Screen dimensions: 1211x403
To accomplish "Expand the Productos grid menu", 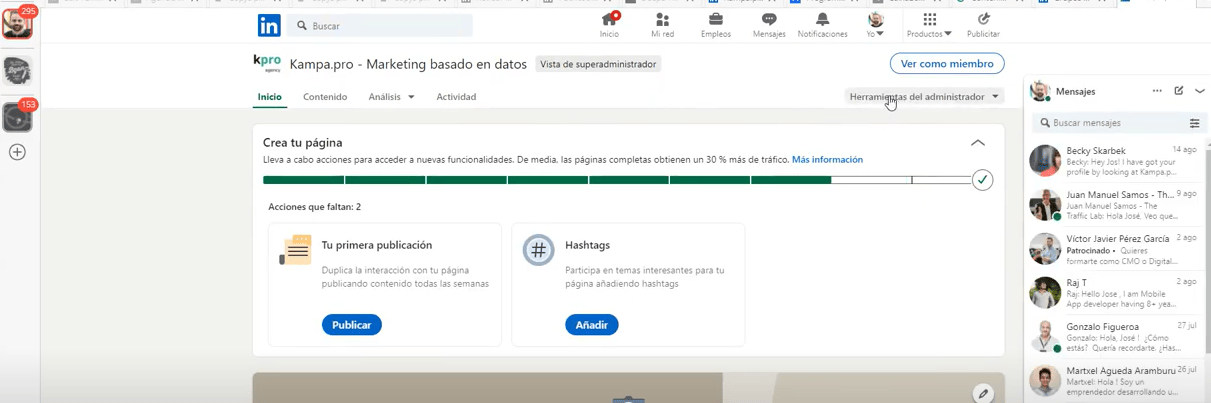I will (930, 25).
